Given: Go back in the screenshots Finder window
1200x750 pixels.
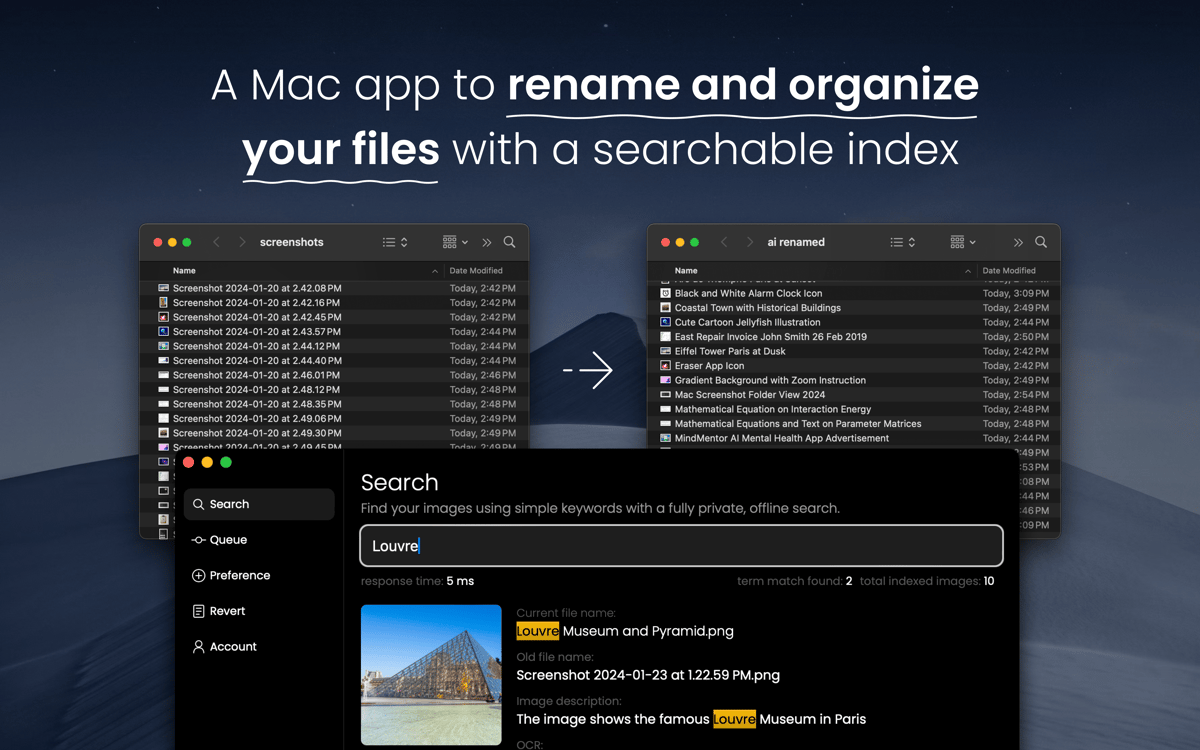Looking at the screenshot, I should pyautogui.click(x=217, y=242).
